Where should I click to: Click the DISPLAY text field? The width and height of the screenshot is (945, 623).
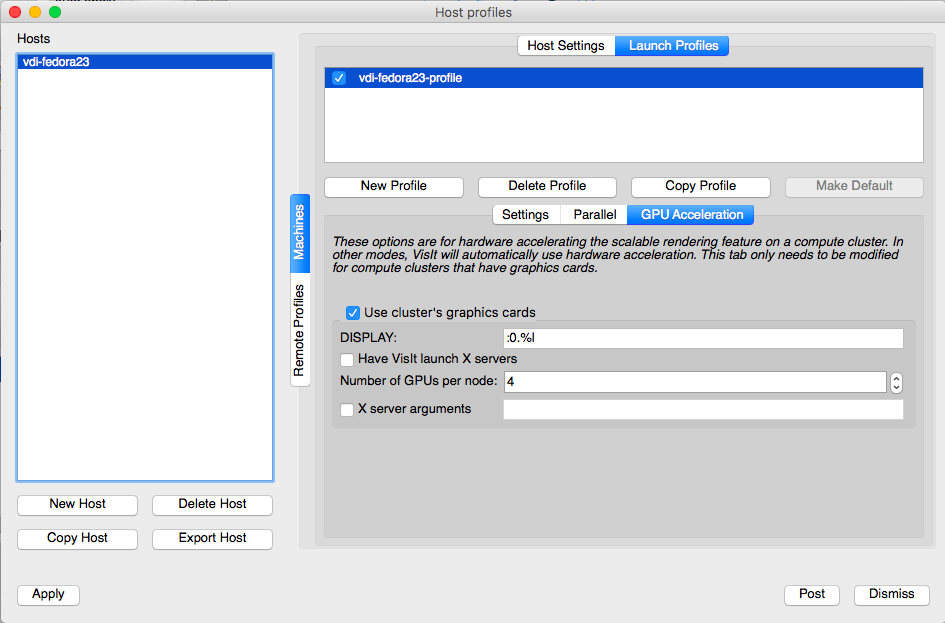point(703,338)
